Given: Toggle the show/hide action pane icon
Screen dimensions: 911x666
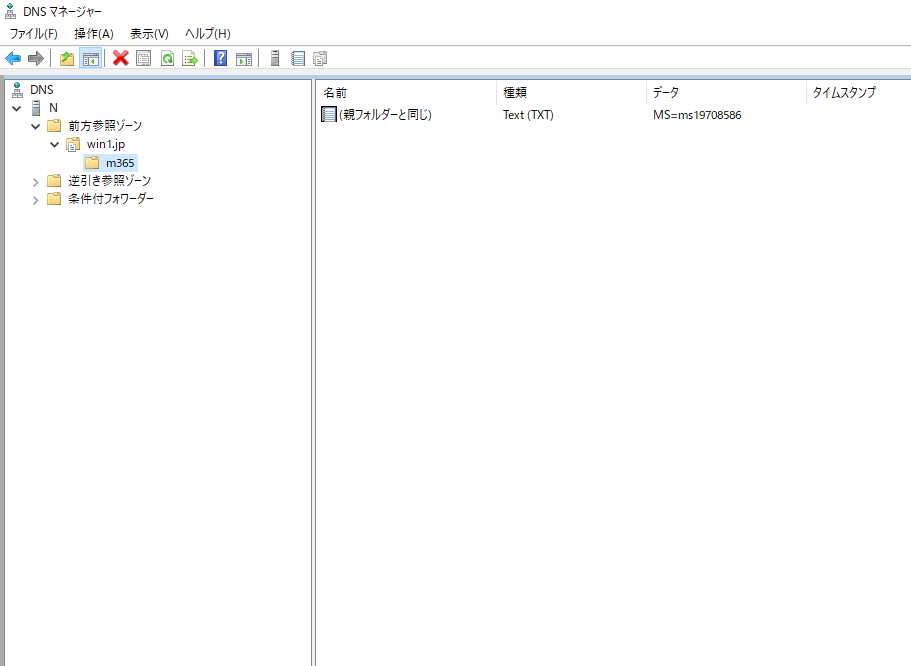Looking at the screenshot, I should click(x=244, y=58).
